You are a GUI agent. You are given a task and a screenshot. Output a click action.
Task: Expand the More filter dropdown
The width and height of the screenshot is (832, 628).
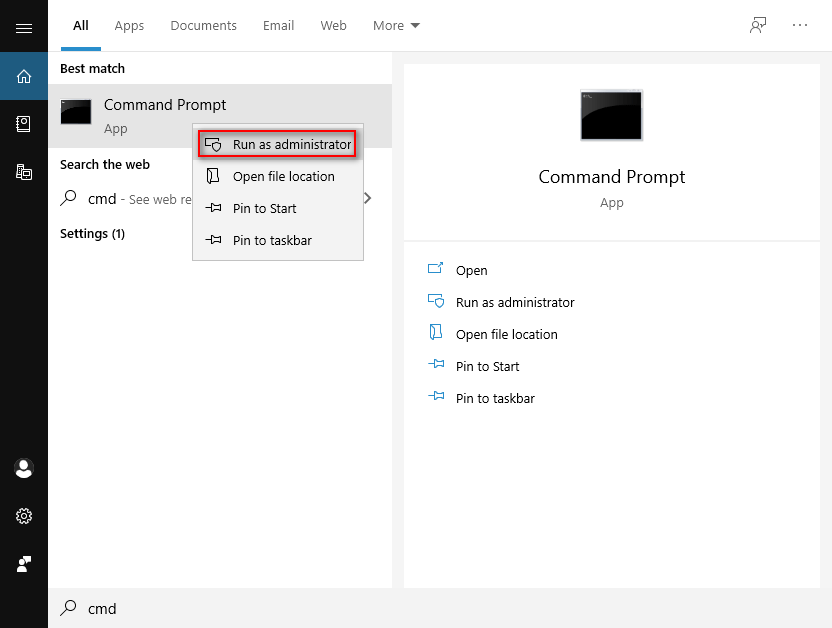396,25
